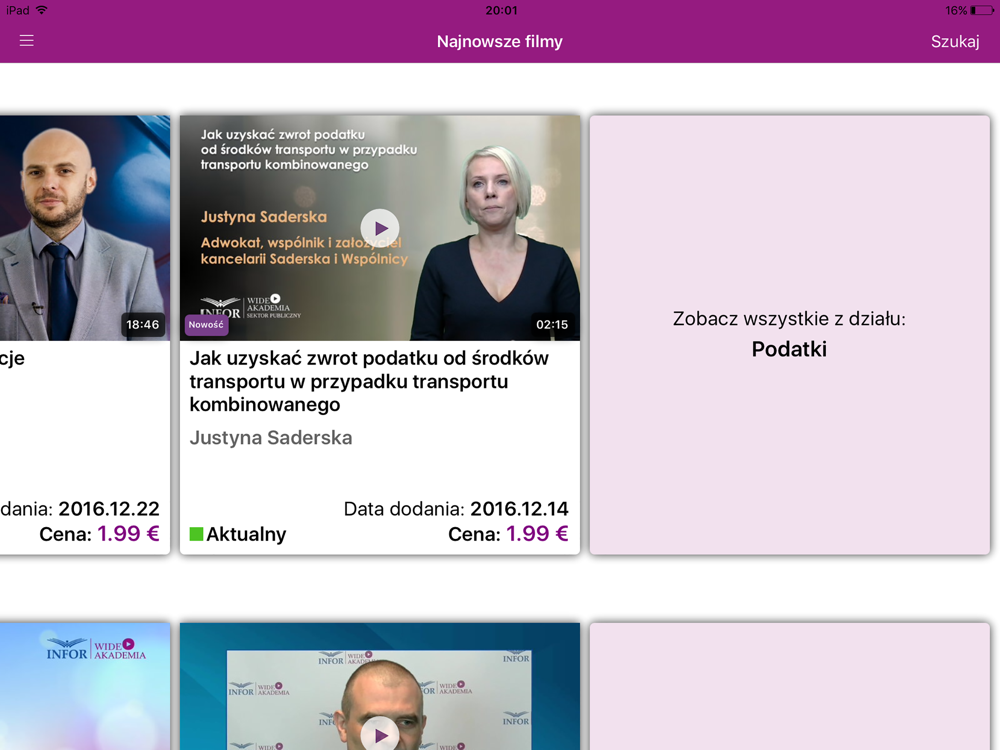The height and width of the screenshot is (750, 1000).
Task: Click the author name Justyna Saderska below the title
Action: (271, 438)
